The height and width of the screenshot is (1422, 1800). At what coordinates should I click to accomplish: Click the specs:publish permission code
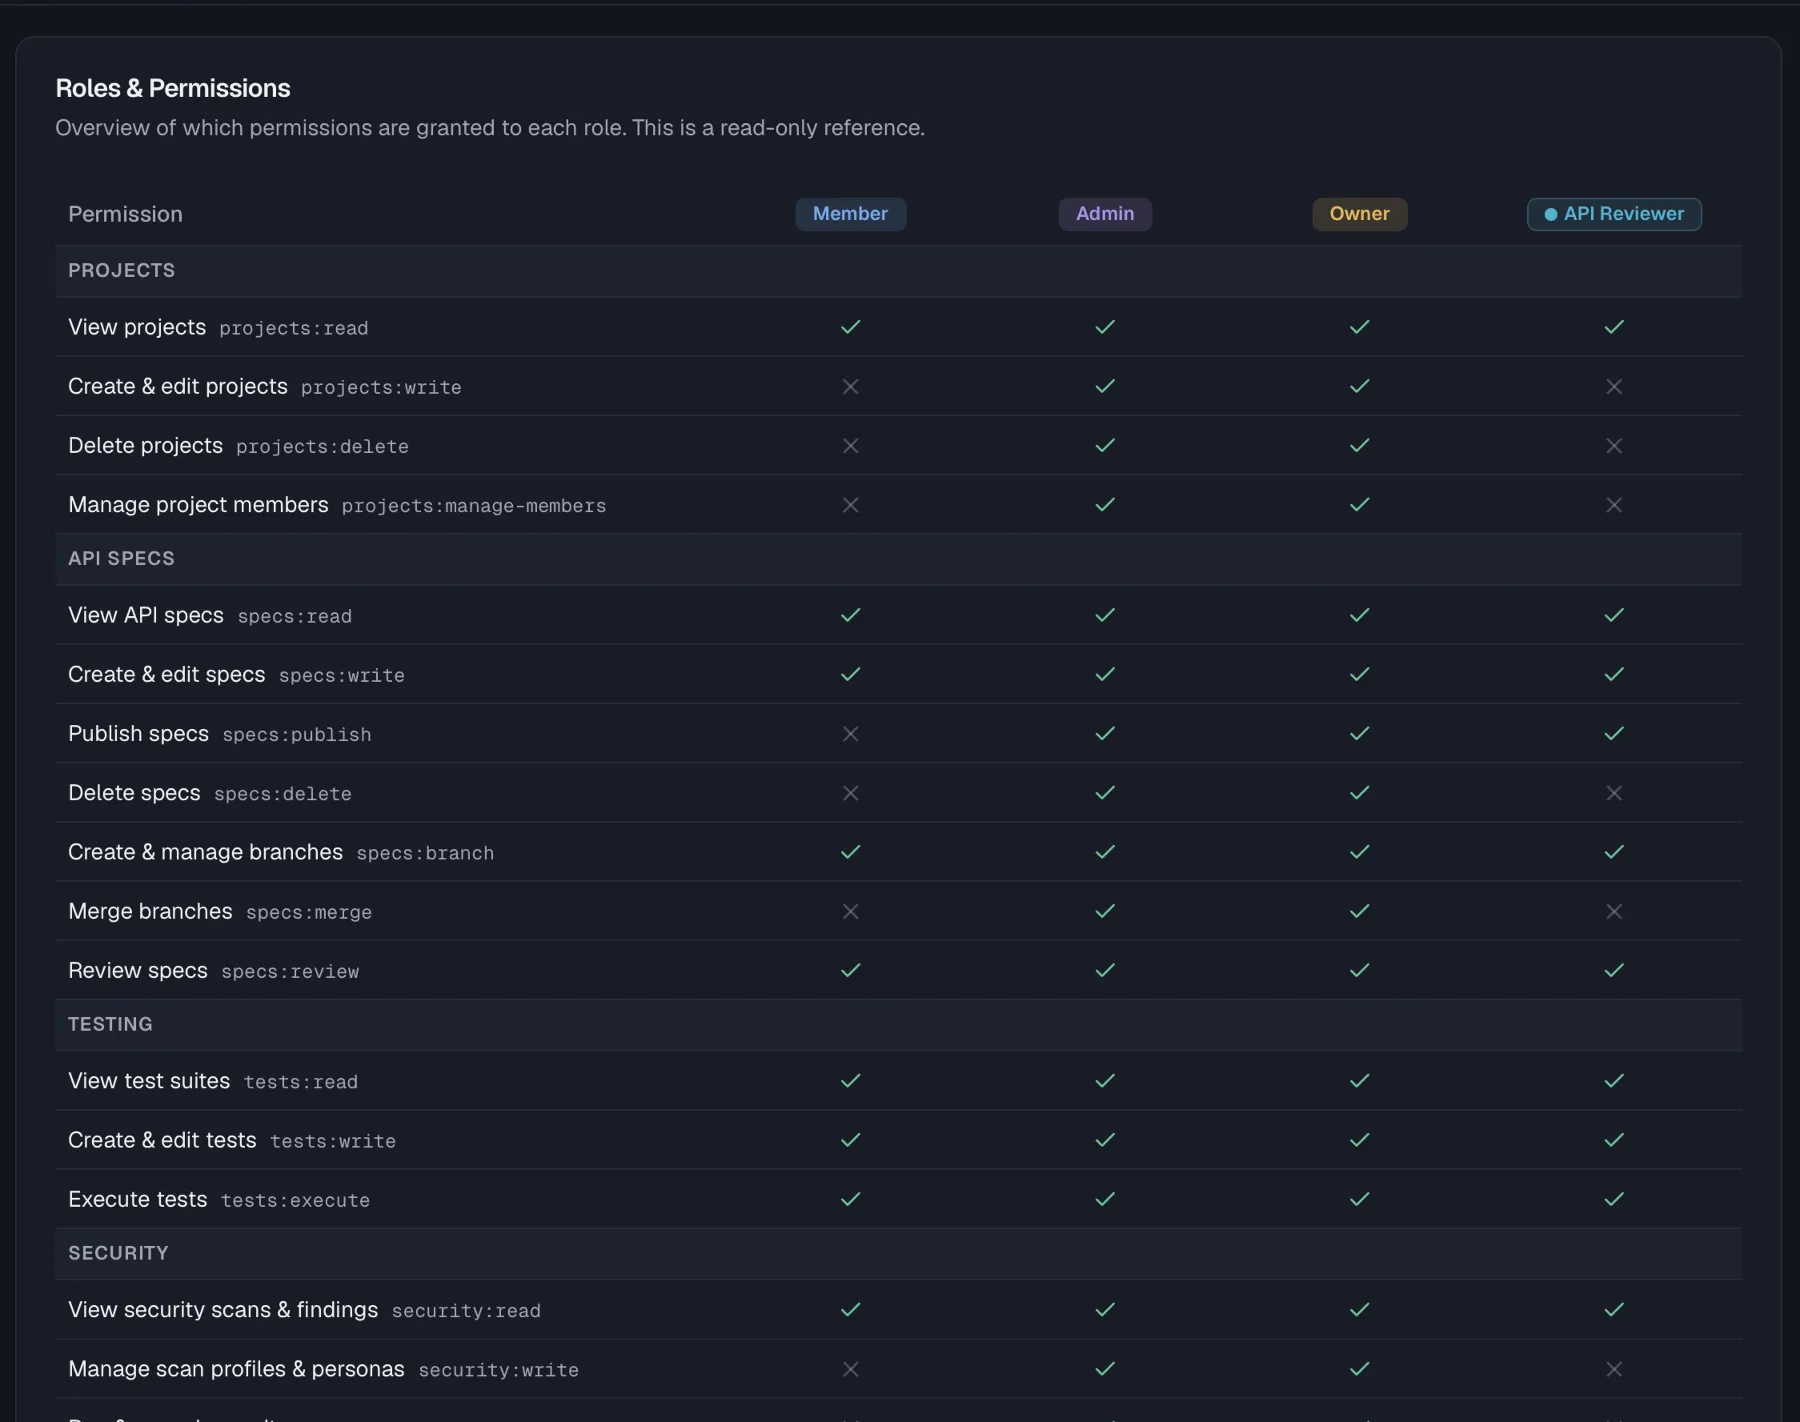tap(297, 735)
